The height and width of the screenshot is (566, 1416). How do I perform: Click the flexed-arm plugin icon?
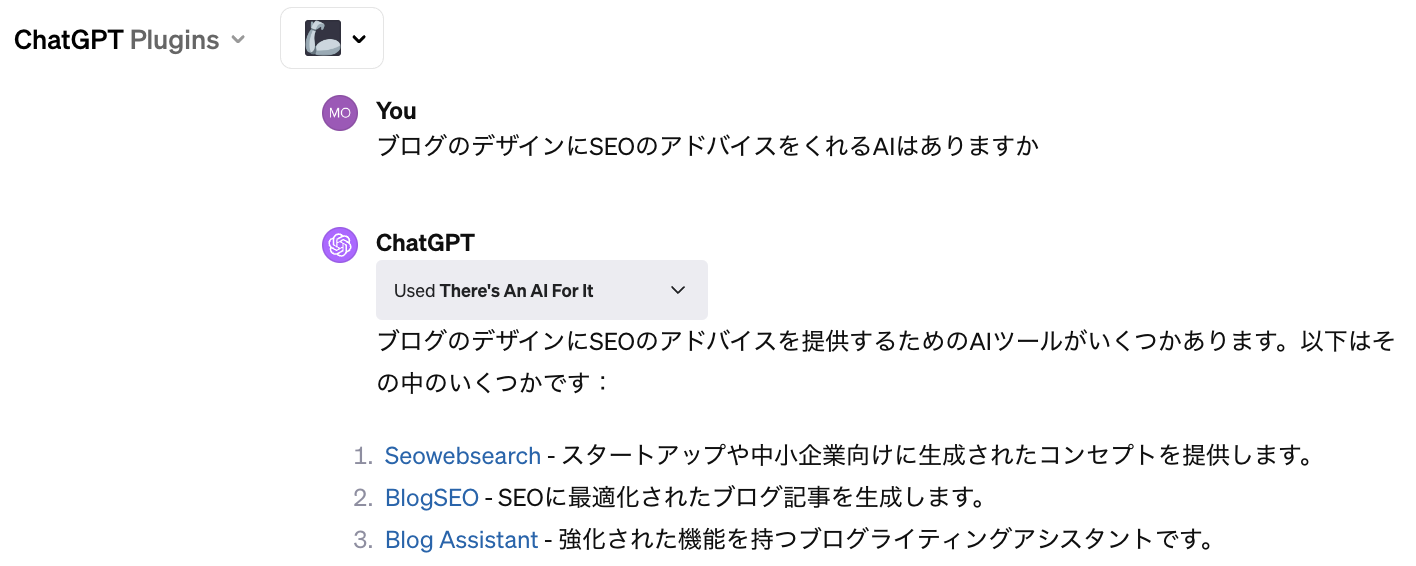click(323, 39)
